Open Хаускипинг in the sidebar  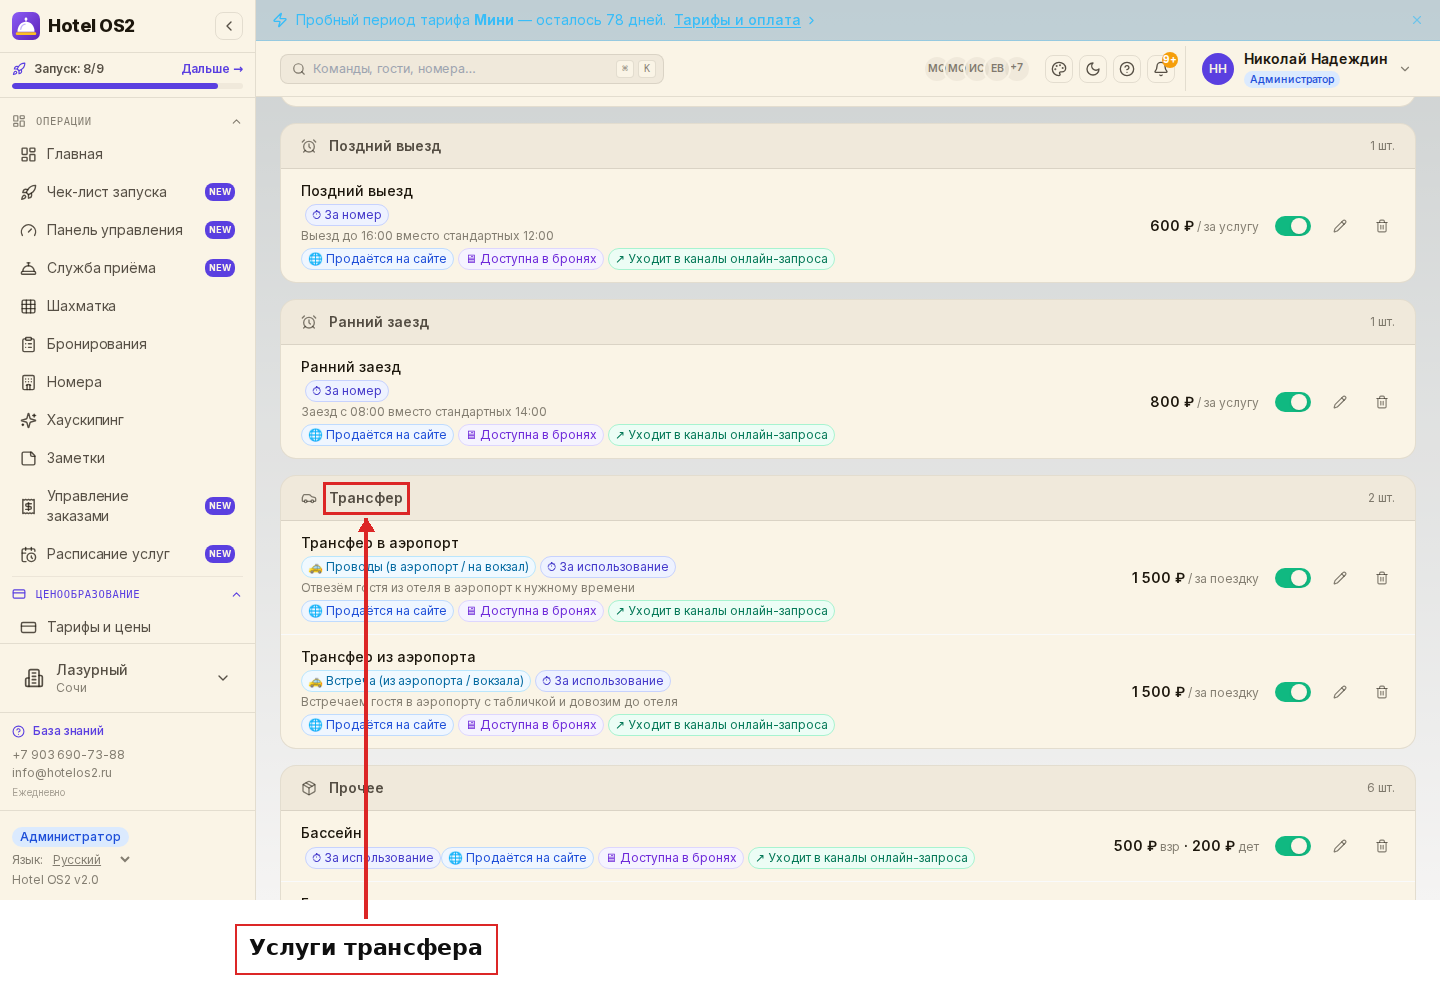(x=127, y=420)
